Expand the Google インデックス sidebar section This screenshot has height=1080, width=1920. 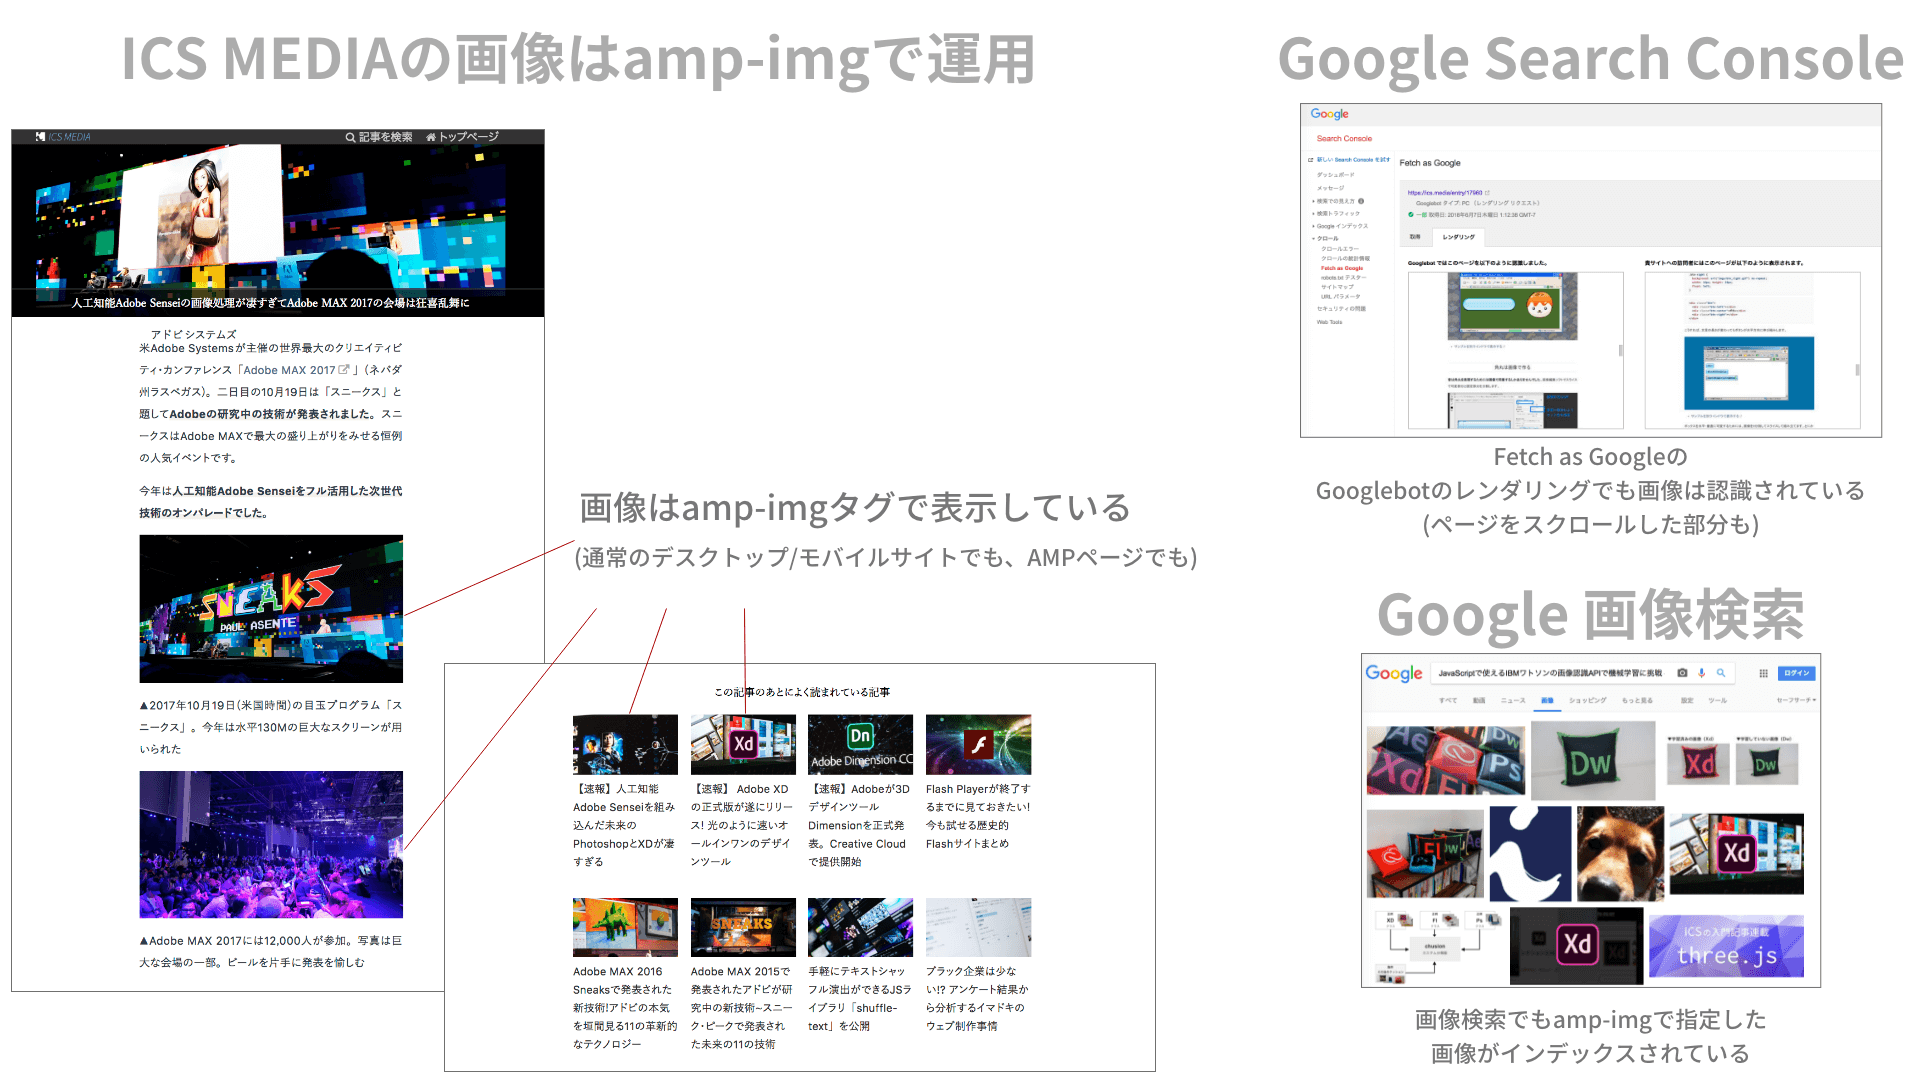tap(1341, 226)
